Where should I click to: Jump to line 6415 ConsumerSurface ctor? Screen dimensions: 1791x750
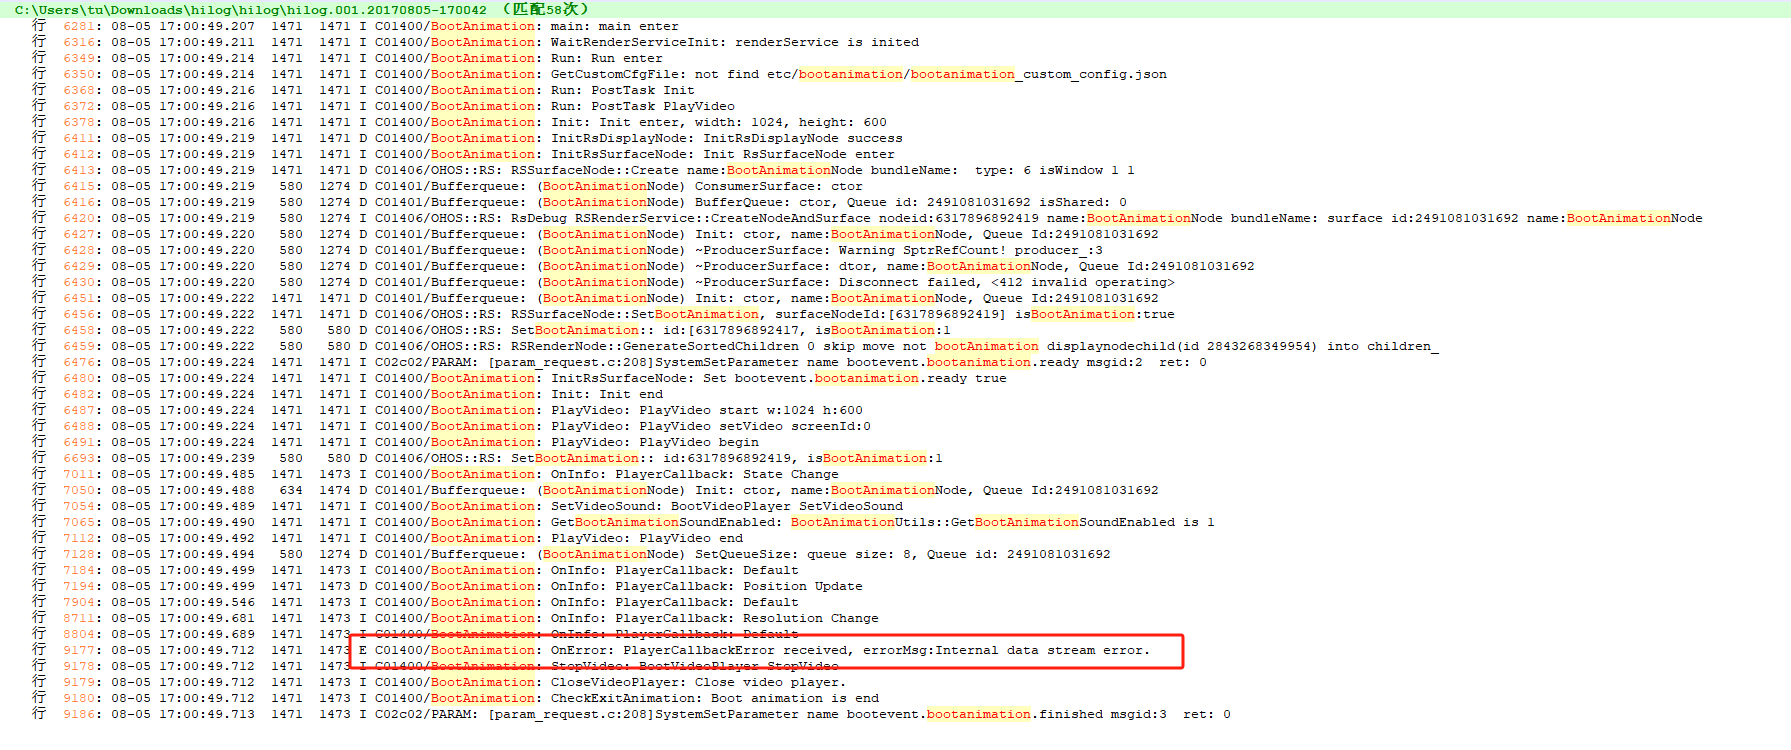pyautogui.click(x=447, y=186)
